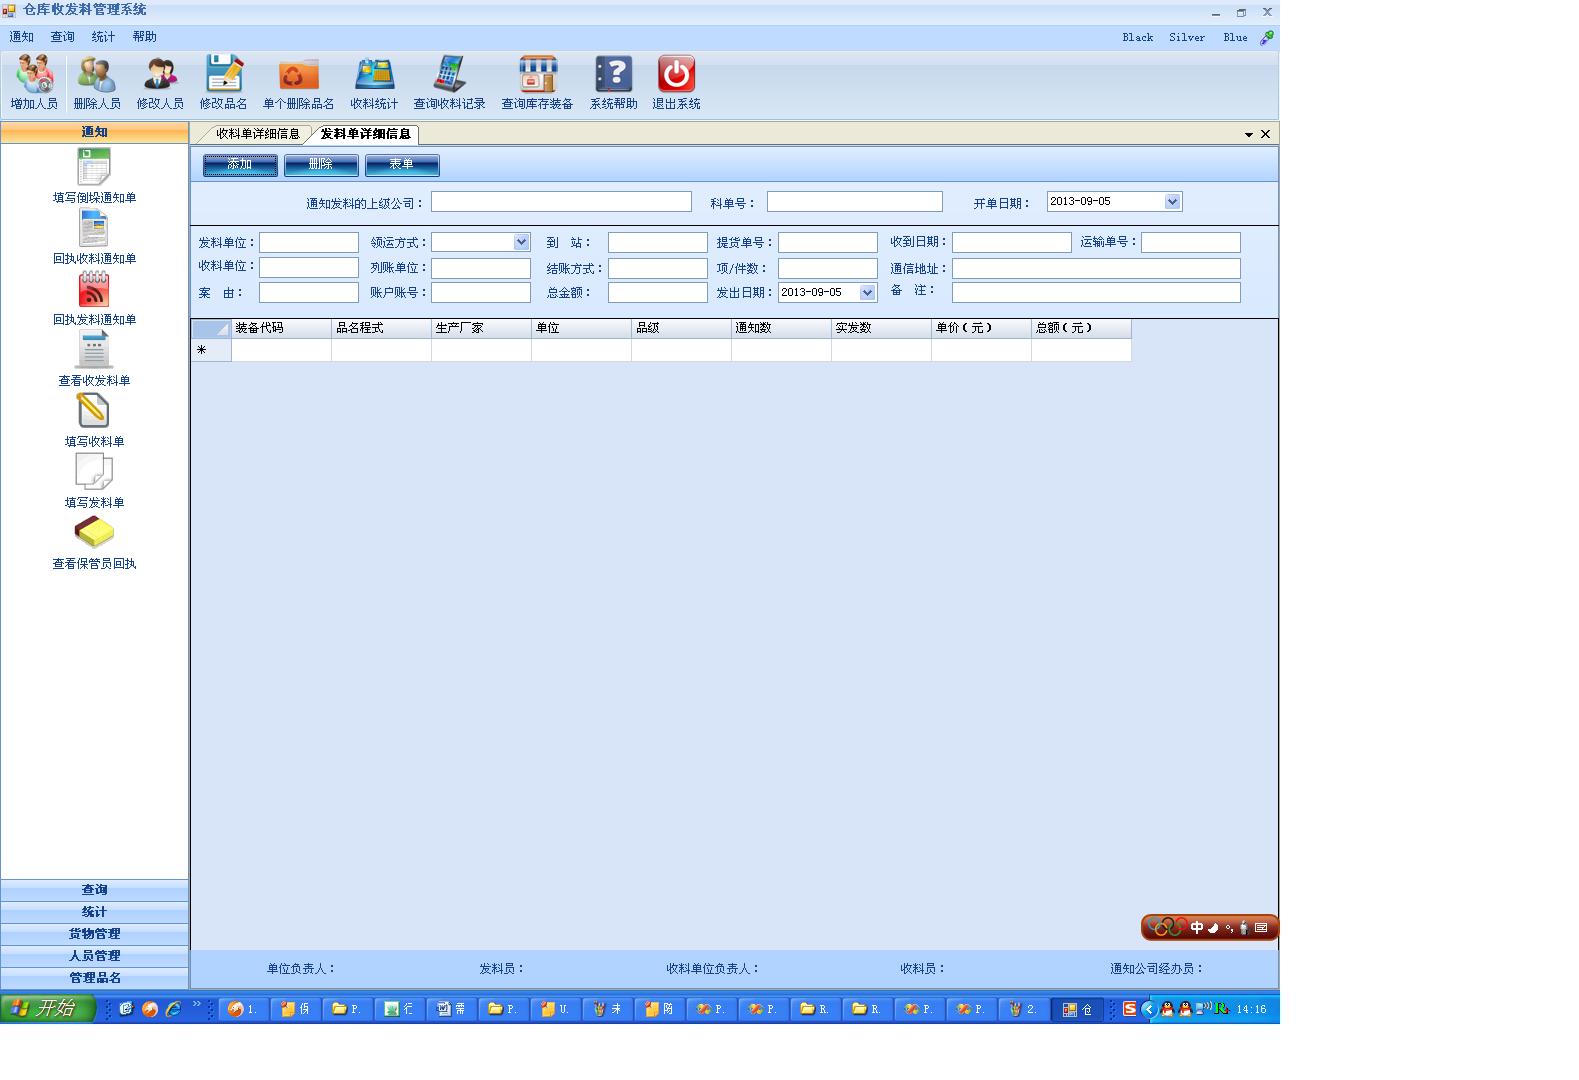Click the 添加 button
The width and height of the screenshot is (1579, 1080).
240,165
